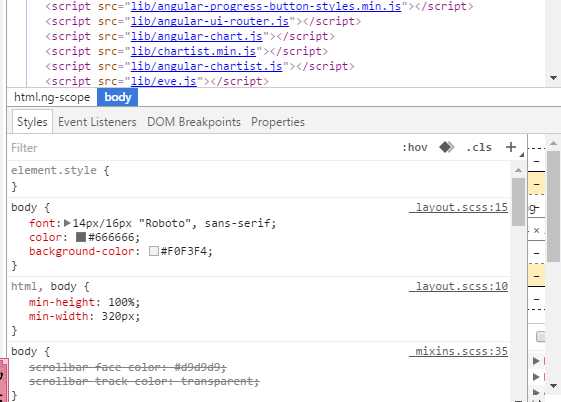This screenshot has height=402, width=561.
Task: Click the struck-through scrollbar-track-color property
Action: [144, 381]
